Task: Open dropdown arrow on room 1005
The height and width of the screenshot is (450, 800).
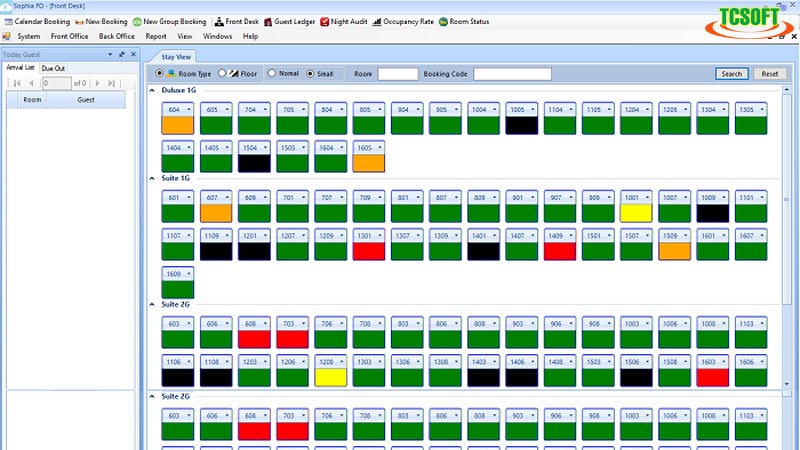Action: 533,110
